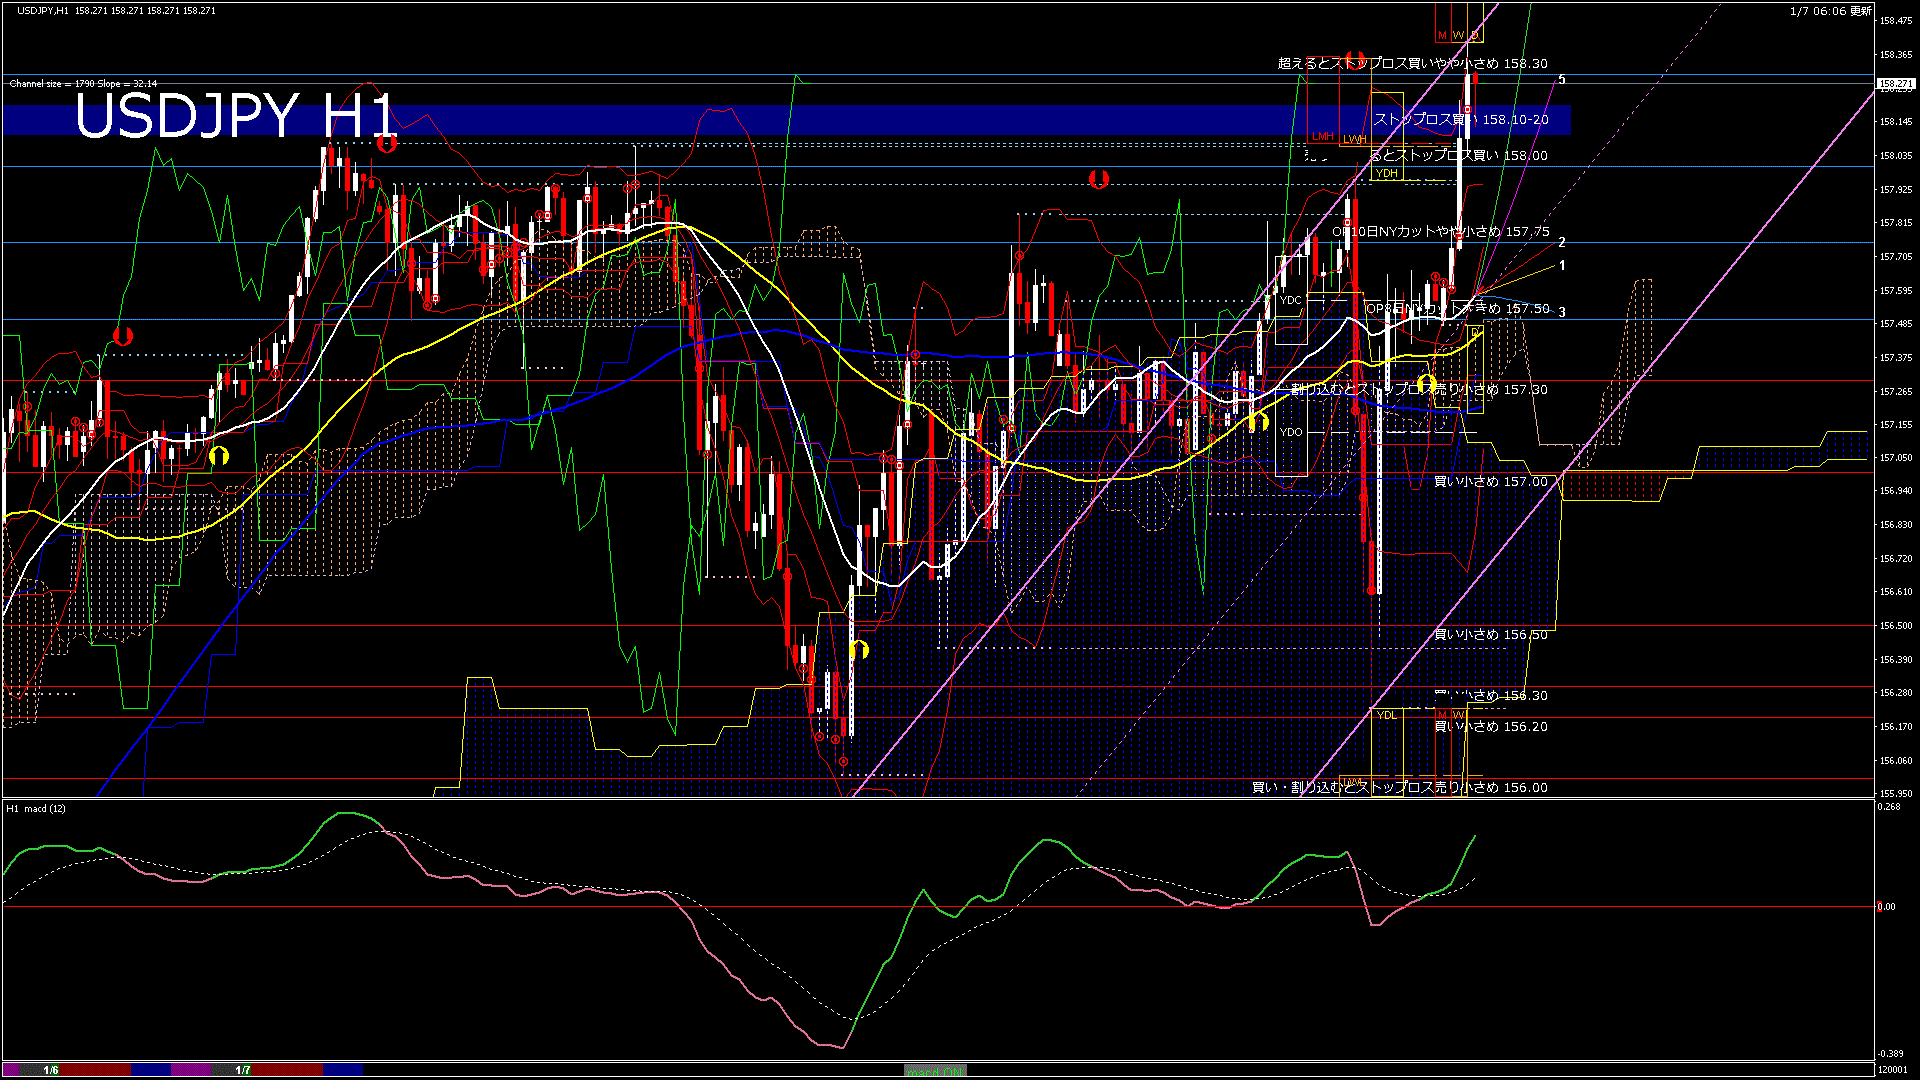The width and height of the screenshot is (1920, 1080).
Task: Click the H1 macd (12) indicator label
Action: [x=36, y=808]
